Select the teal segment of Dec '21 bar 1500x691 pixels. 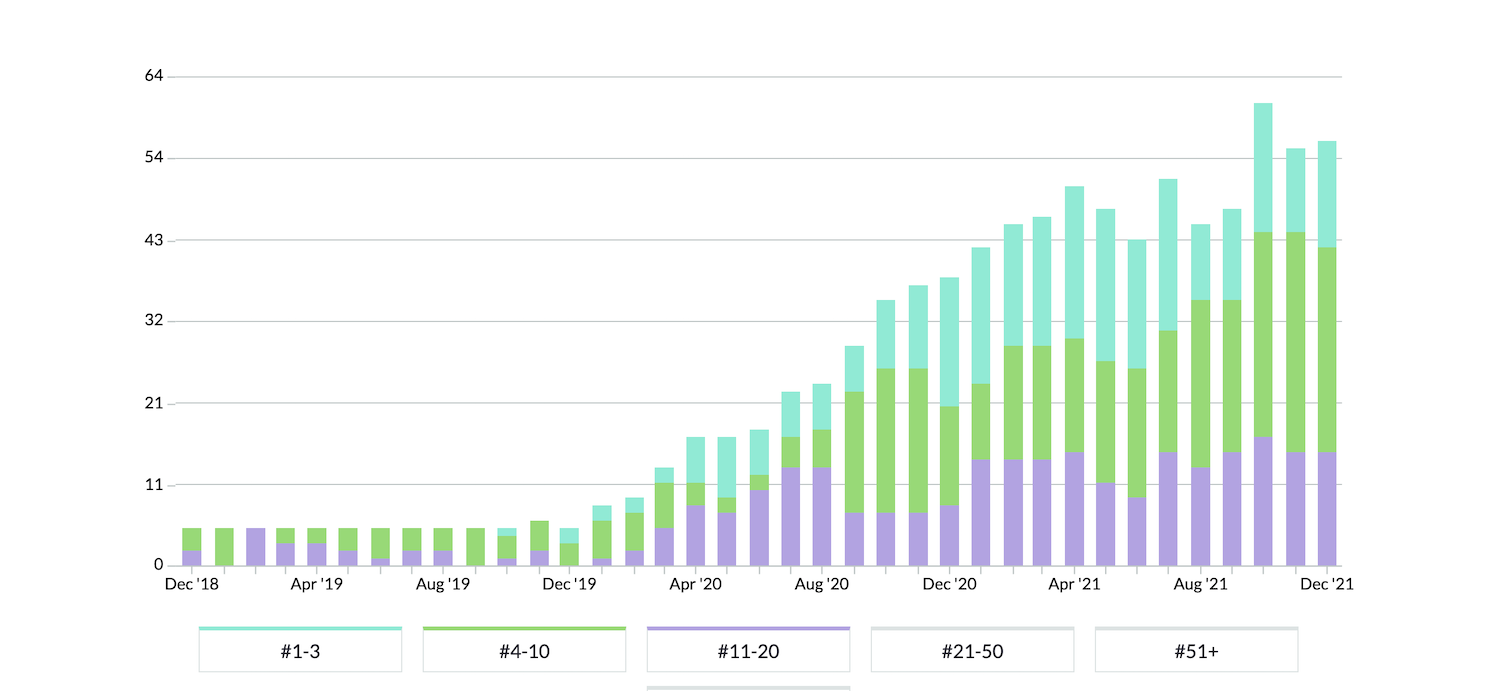point(1327,194)
